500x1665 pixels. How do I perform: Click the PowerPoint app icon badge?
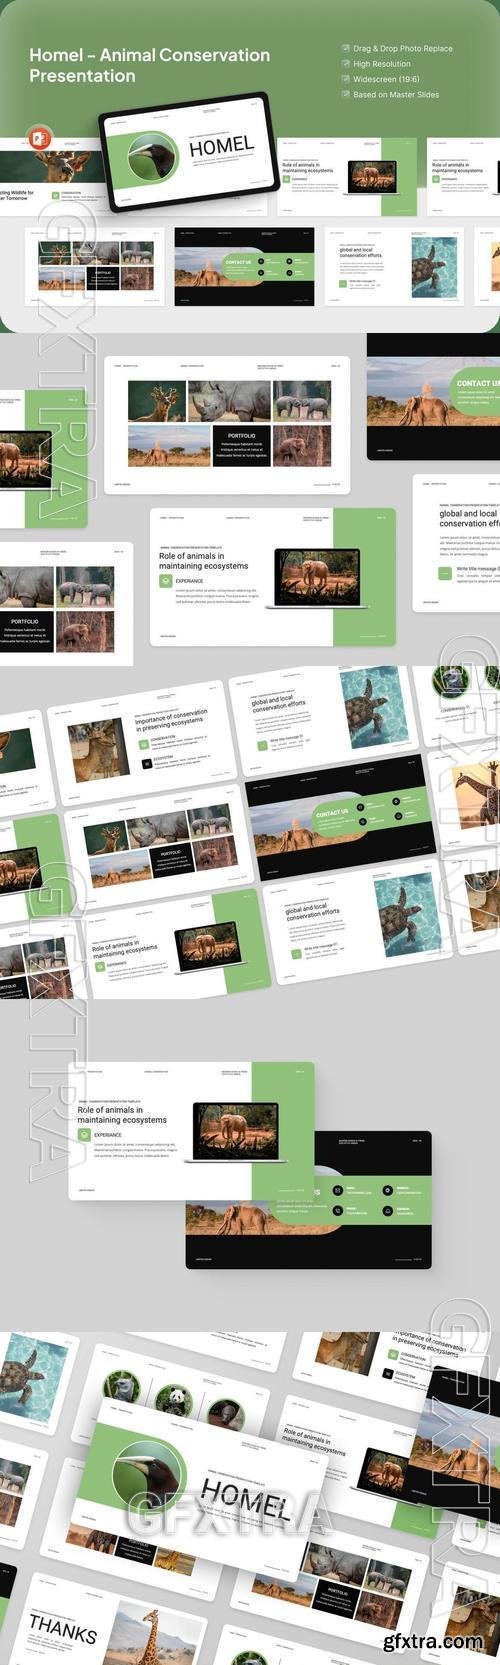41,138
